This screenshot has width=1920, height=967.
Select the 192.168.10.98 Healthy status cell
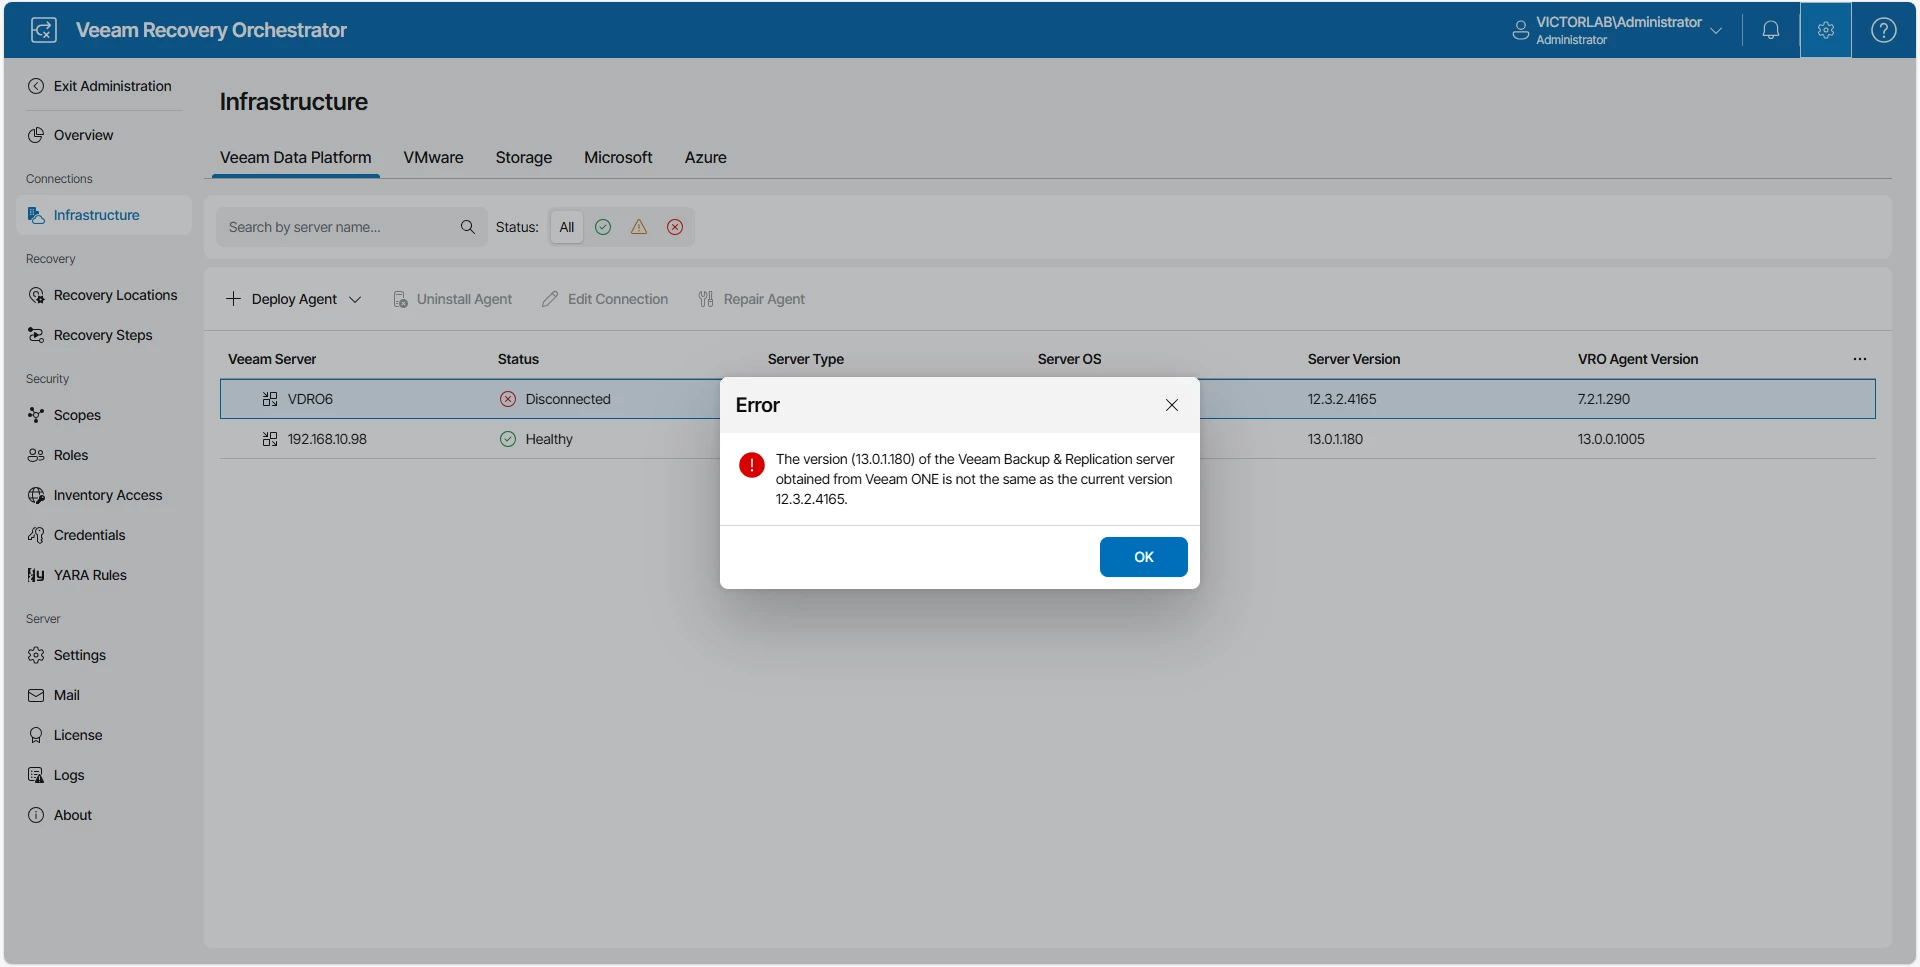[536, 439]
